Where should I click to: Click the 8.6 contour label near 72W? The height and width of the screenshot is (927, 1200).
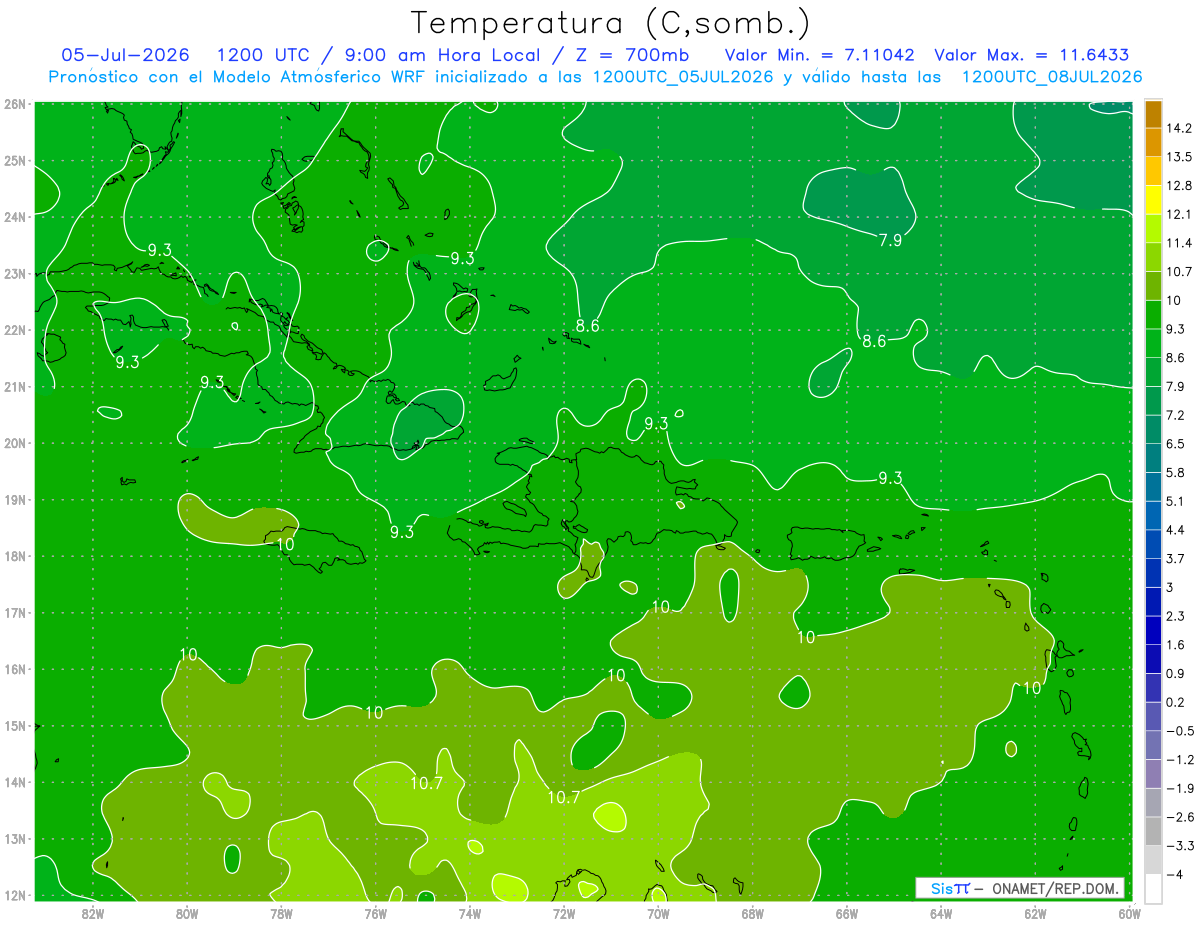pos(587,326)
